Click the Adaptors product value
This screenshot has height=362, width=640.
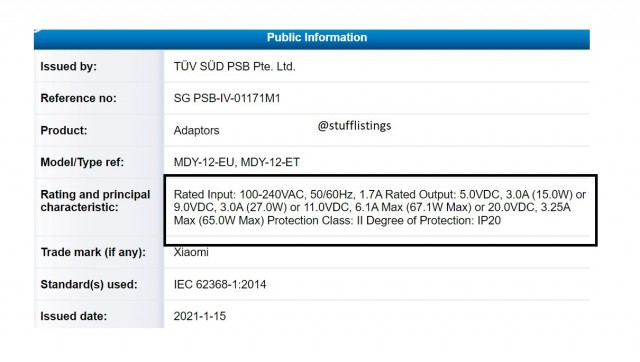pos(196,131)
